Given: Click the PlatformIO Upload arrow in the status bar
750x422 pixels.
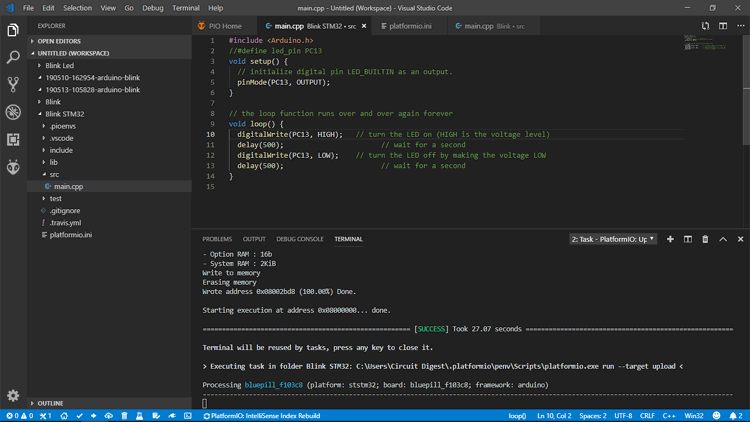Looking at the screenshot, I should coord(94,416).
